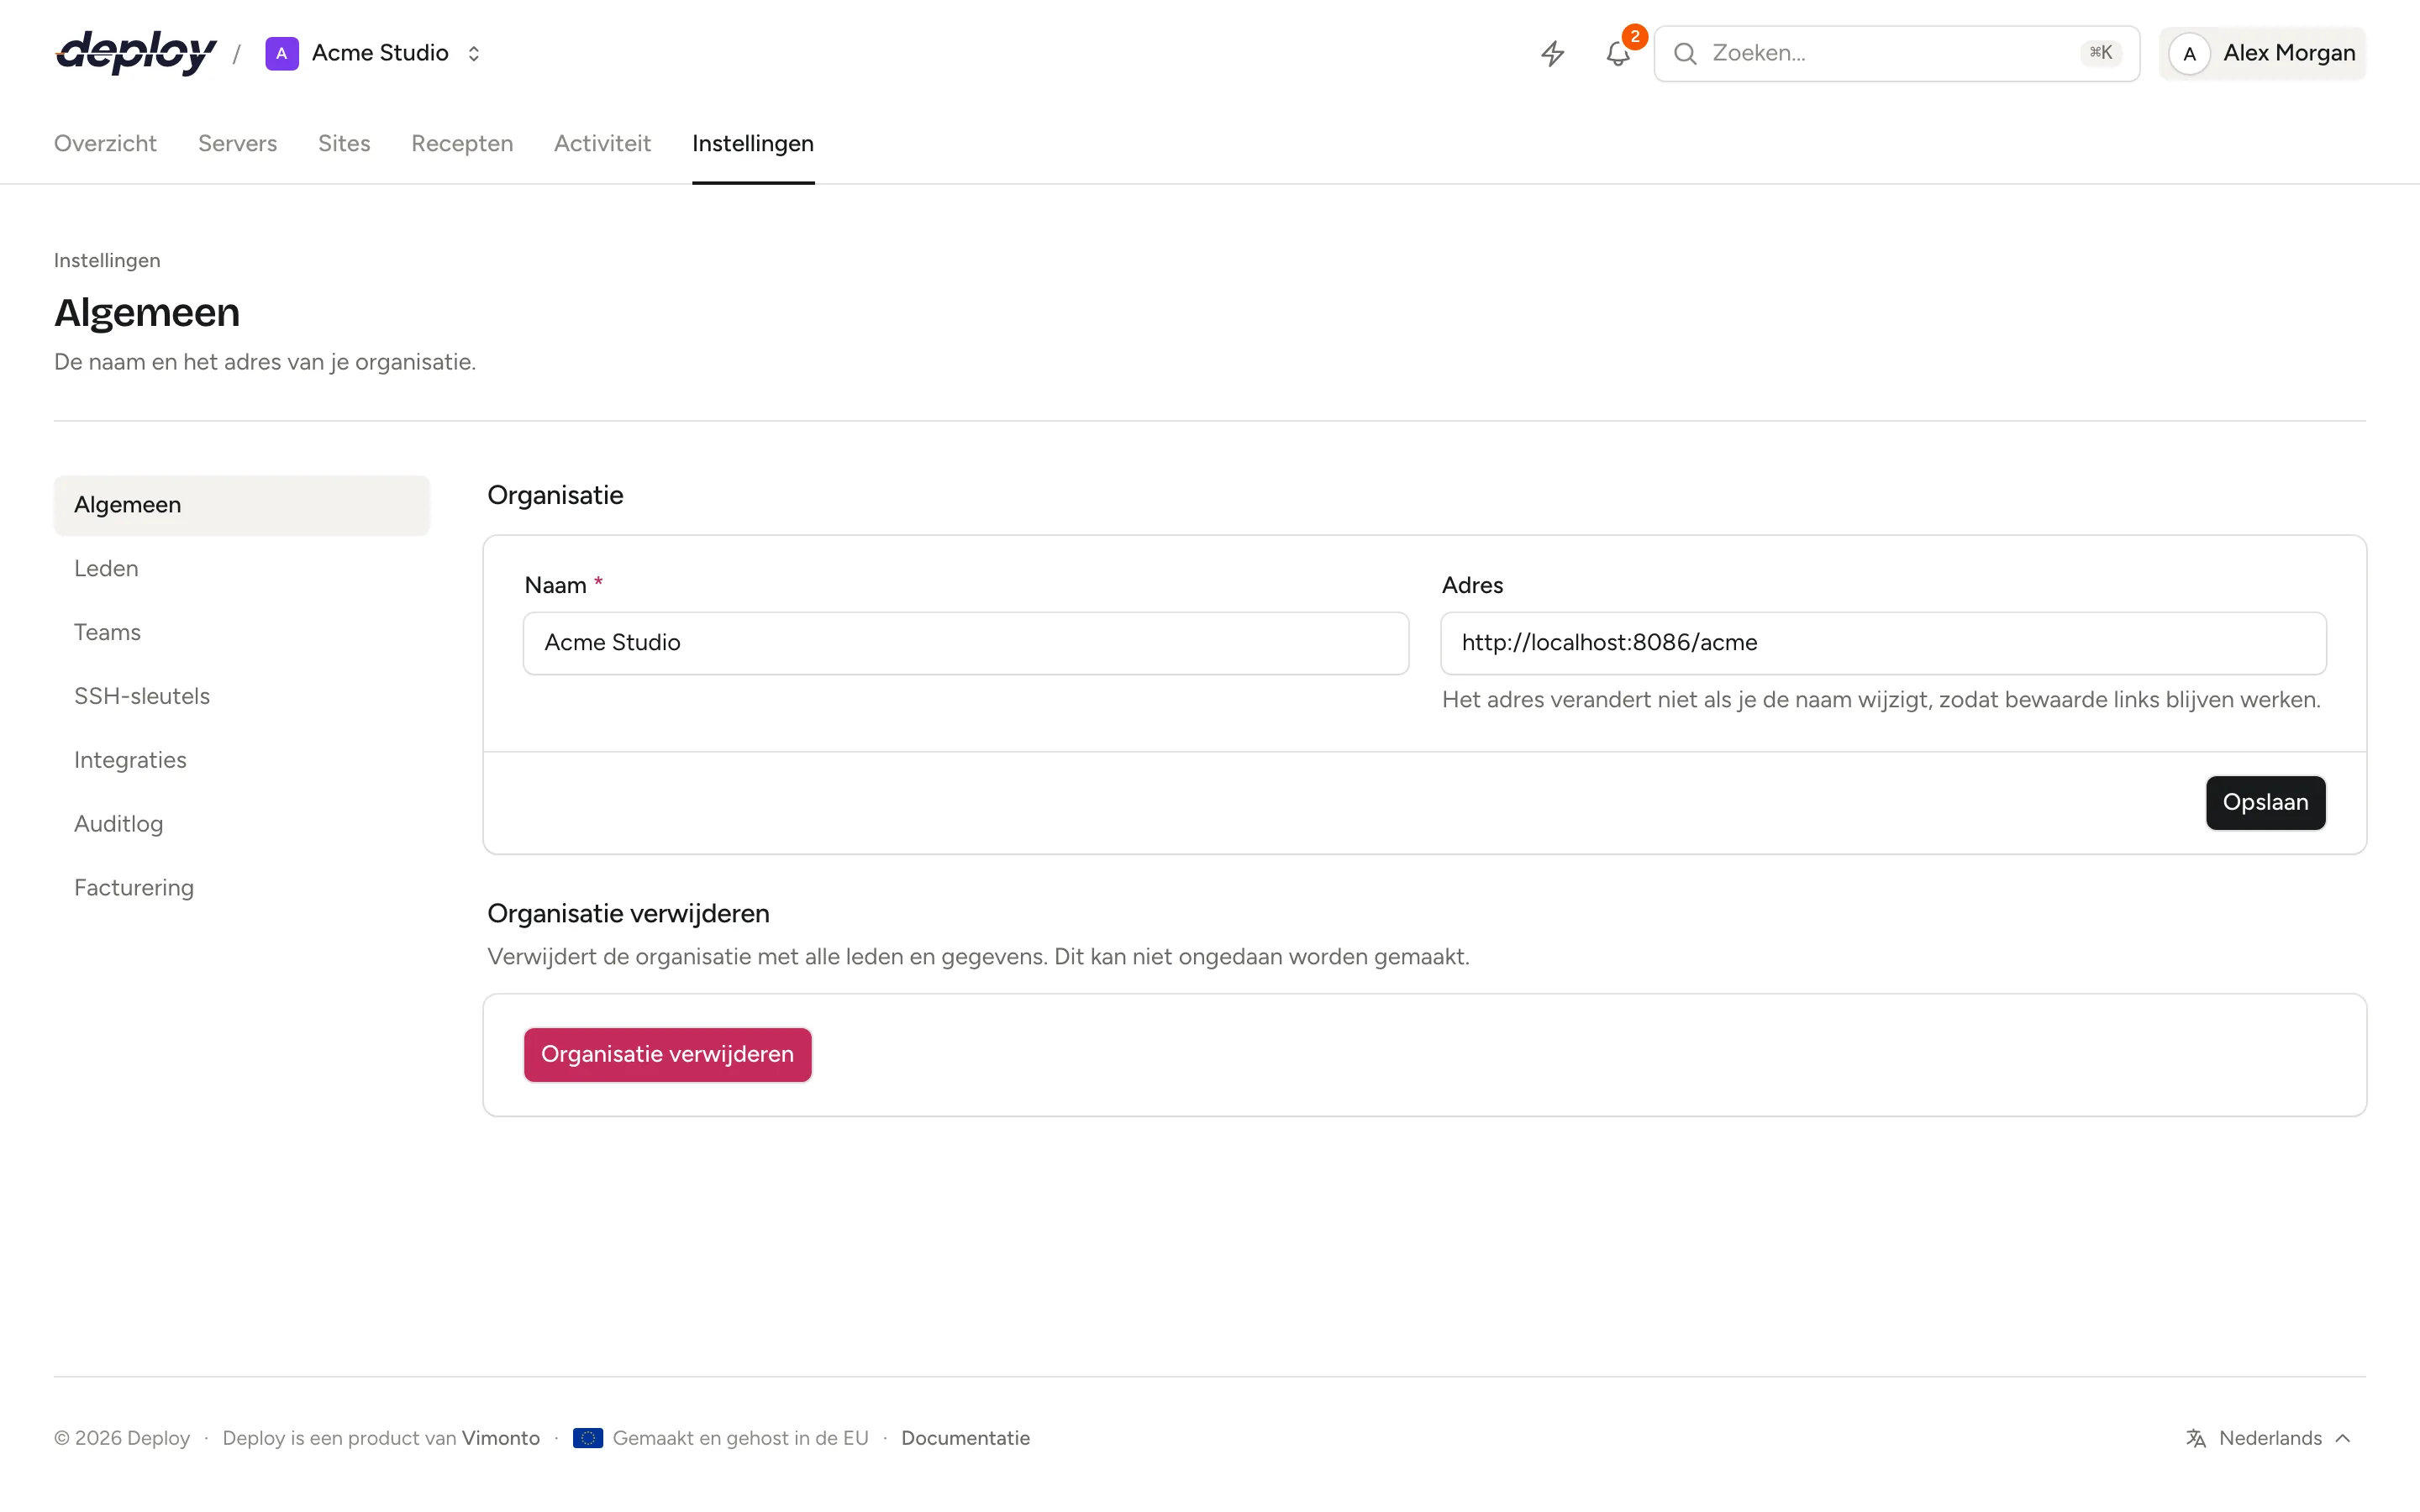This screenshot has width=2420, height=1512.
Task: Focus the Naam input field
Action: pos(966,643)
